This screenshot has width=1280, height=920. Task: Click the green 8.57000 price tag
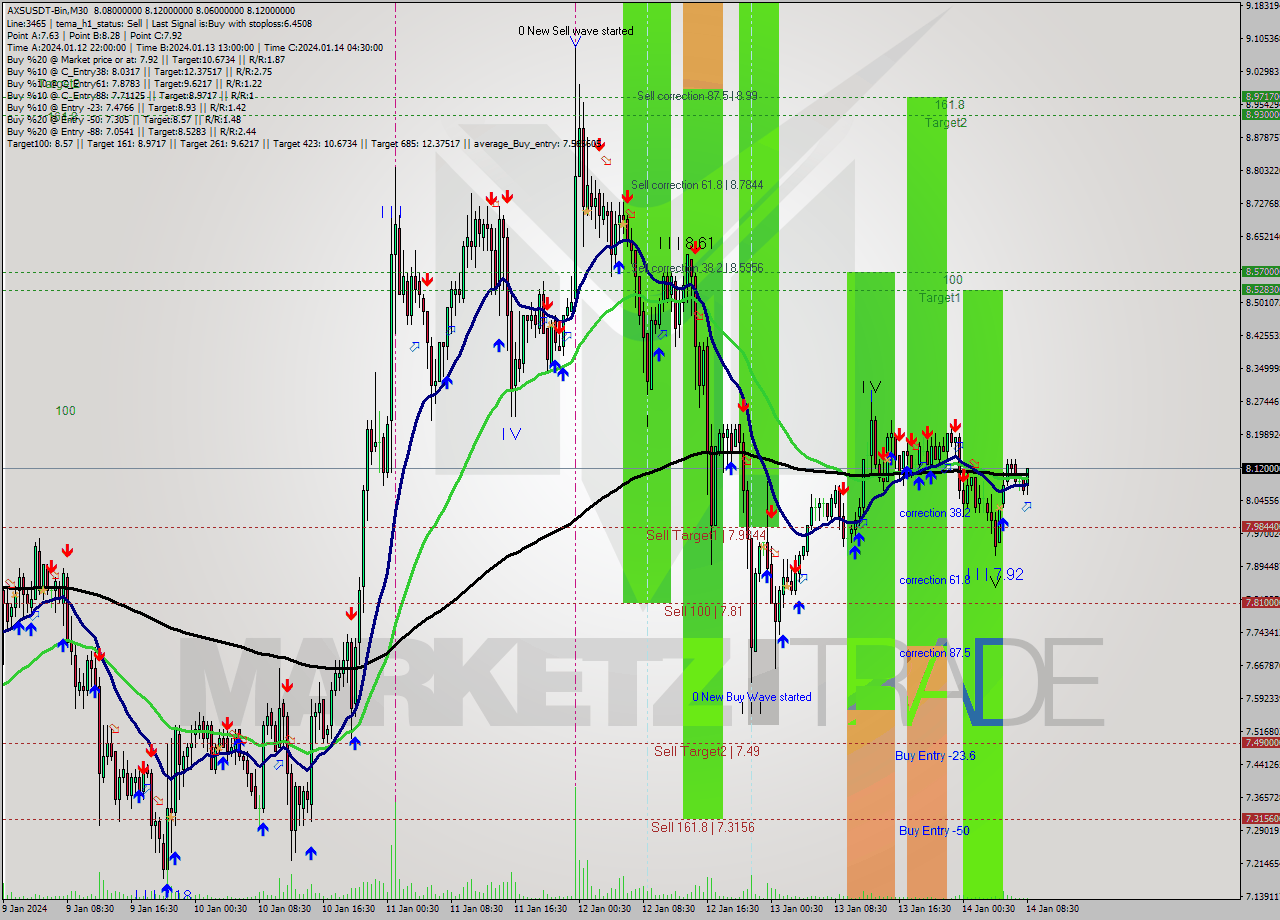click(x=1260, y=271)
